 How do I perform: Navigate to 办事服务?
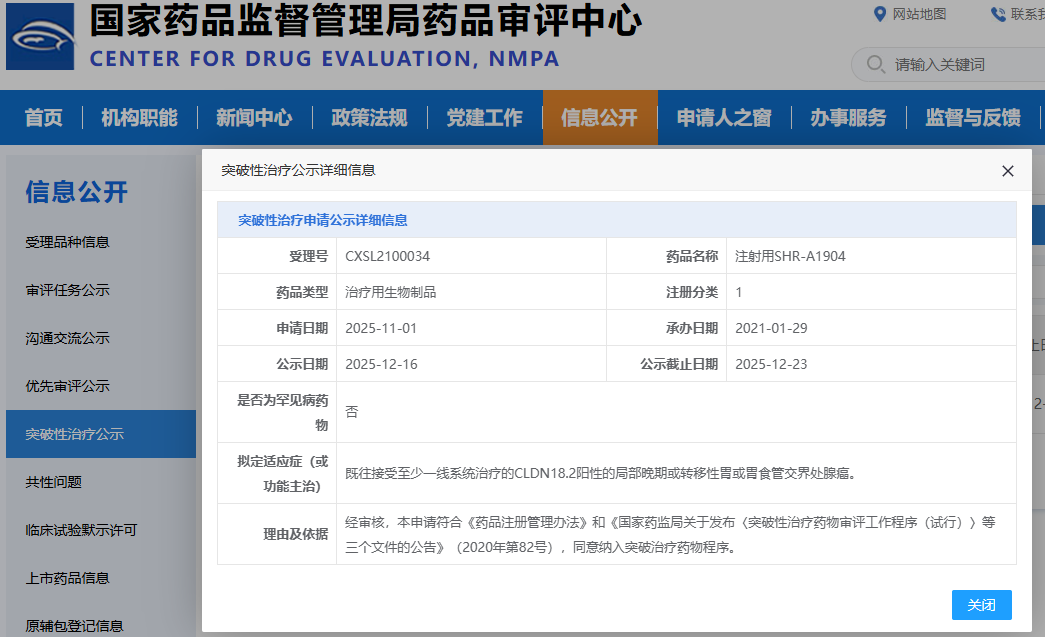click(x=848, y=118)
